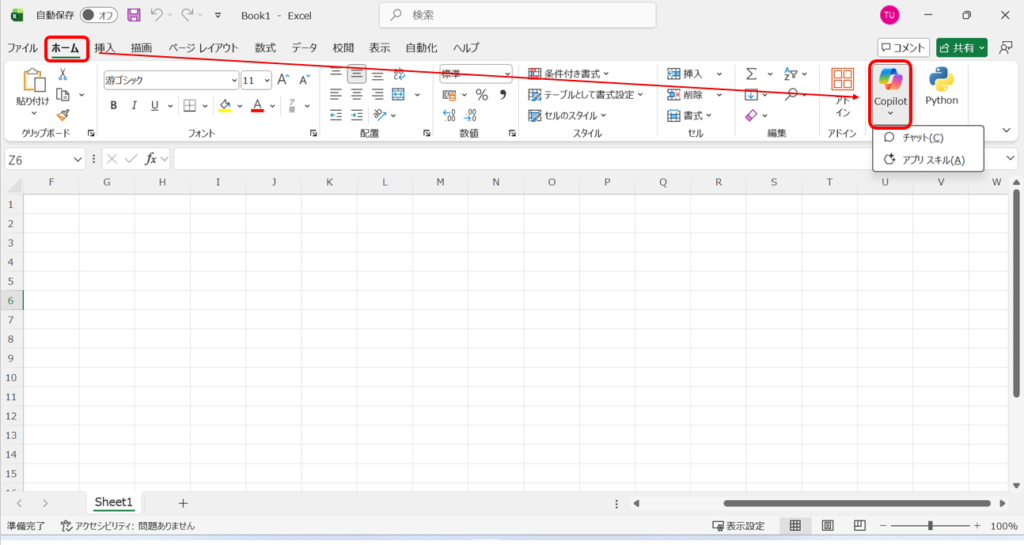1024x545 pixels.
Task: Click the insert function fx icon
Action: point(151,159)
